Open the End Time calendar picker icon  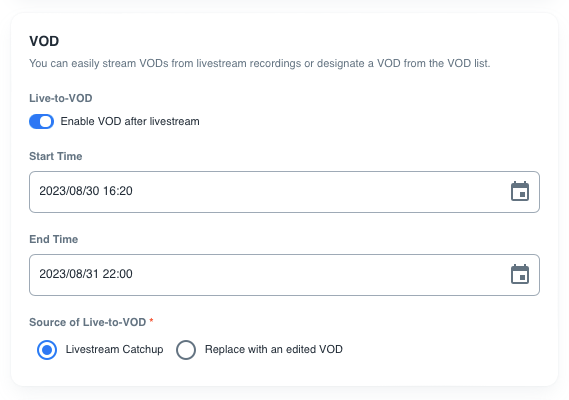coord(520,274)
